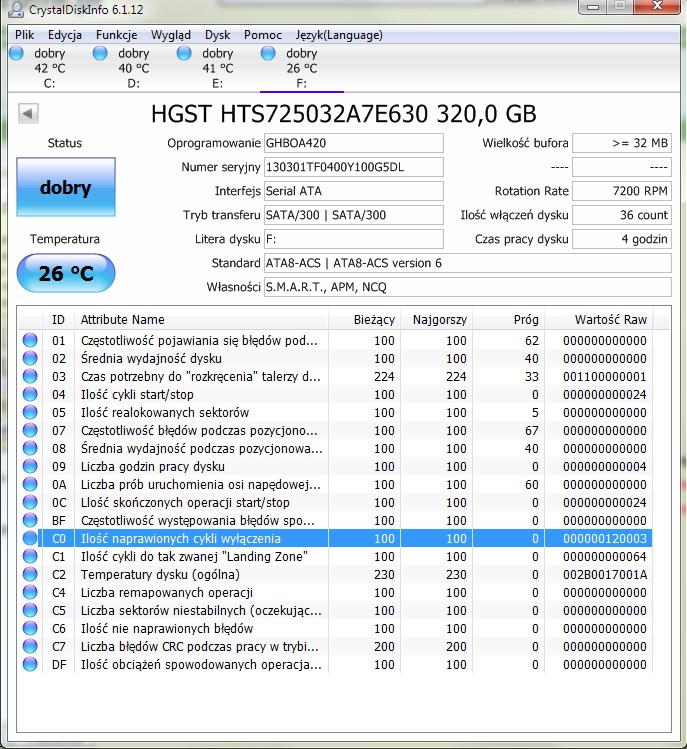Open the Pomoc menu
The height and width of the screenshot is (749, 687).
point(263,35)
